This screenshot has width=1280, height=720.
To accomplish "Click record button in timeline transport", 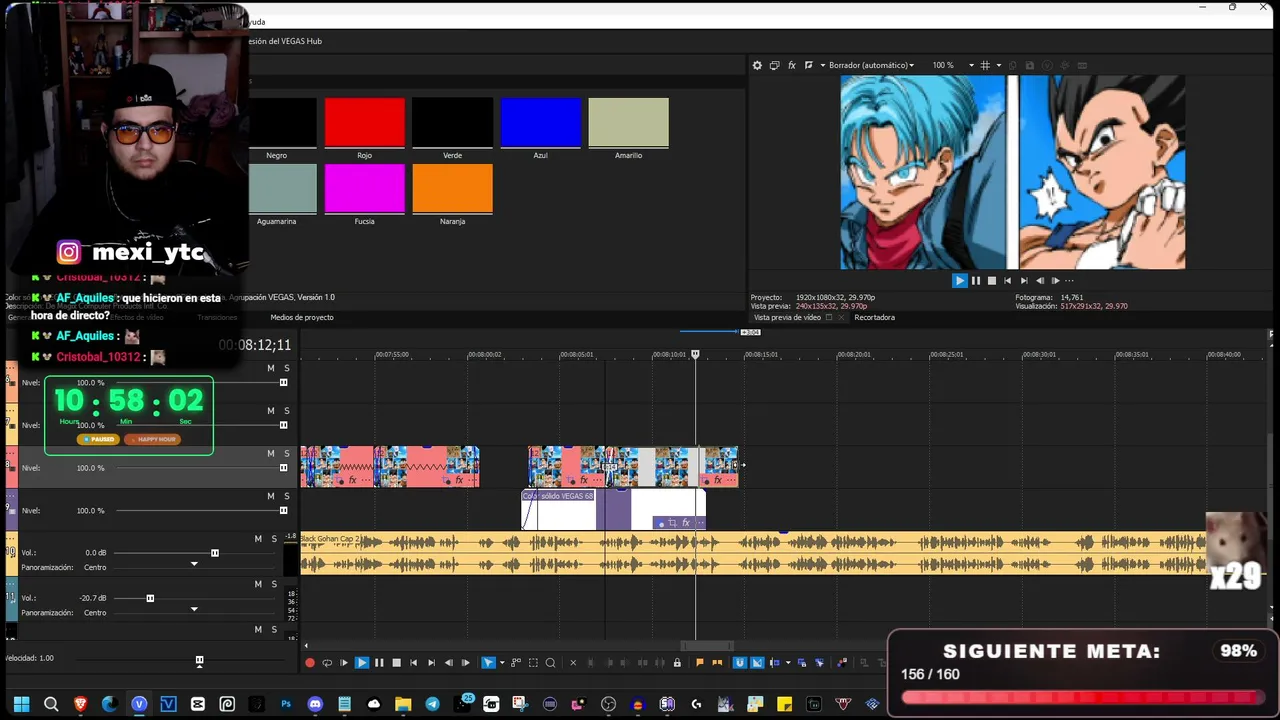I will (x=310, y=663).
